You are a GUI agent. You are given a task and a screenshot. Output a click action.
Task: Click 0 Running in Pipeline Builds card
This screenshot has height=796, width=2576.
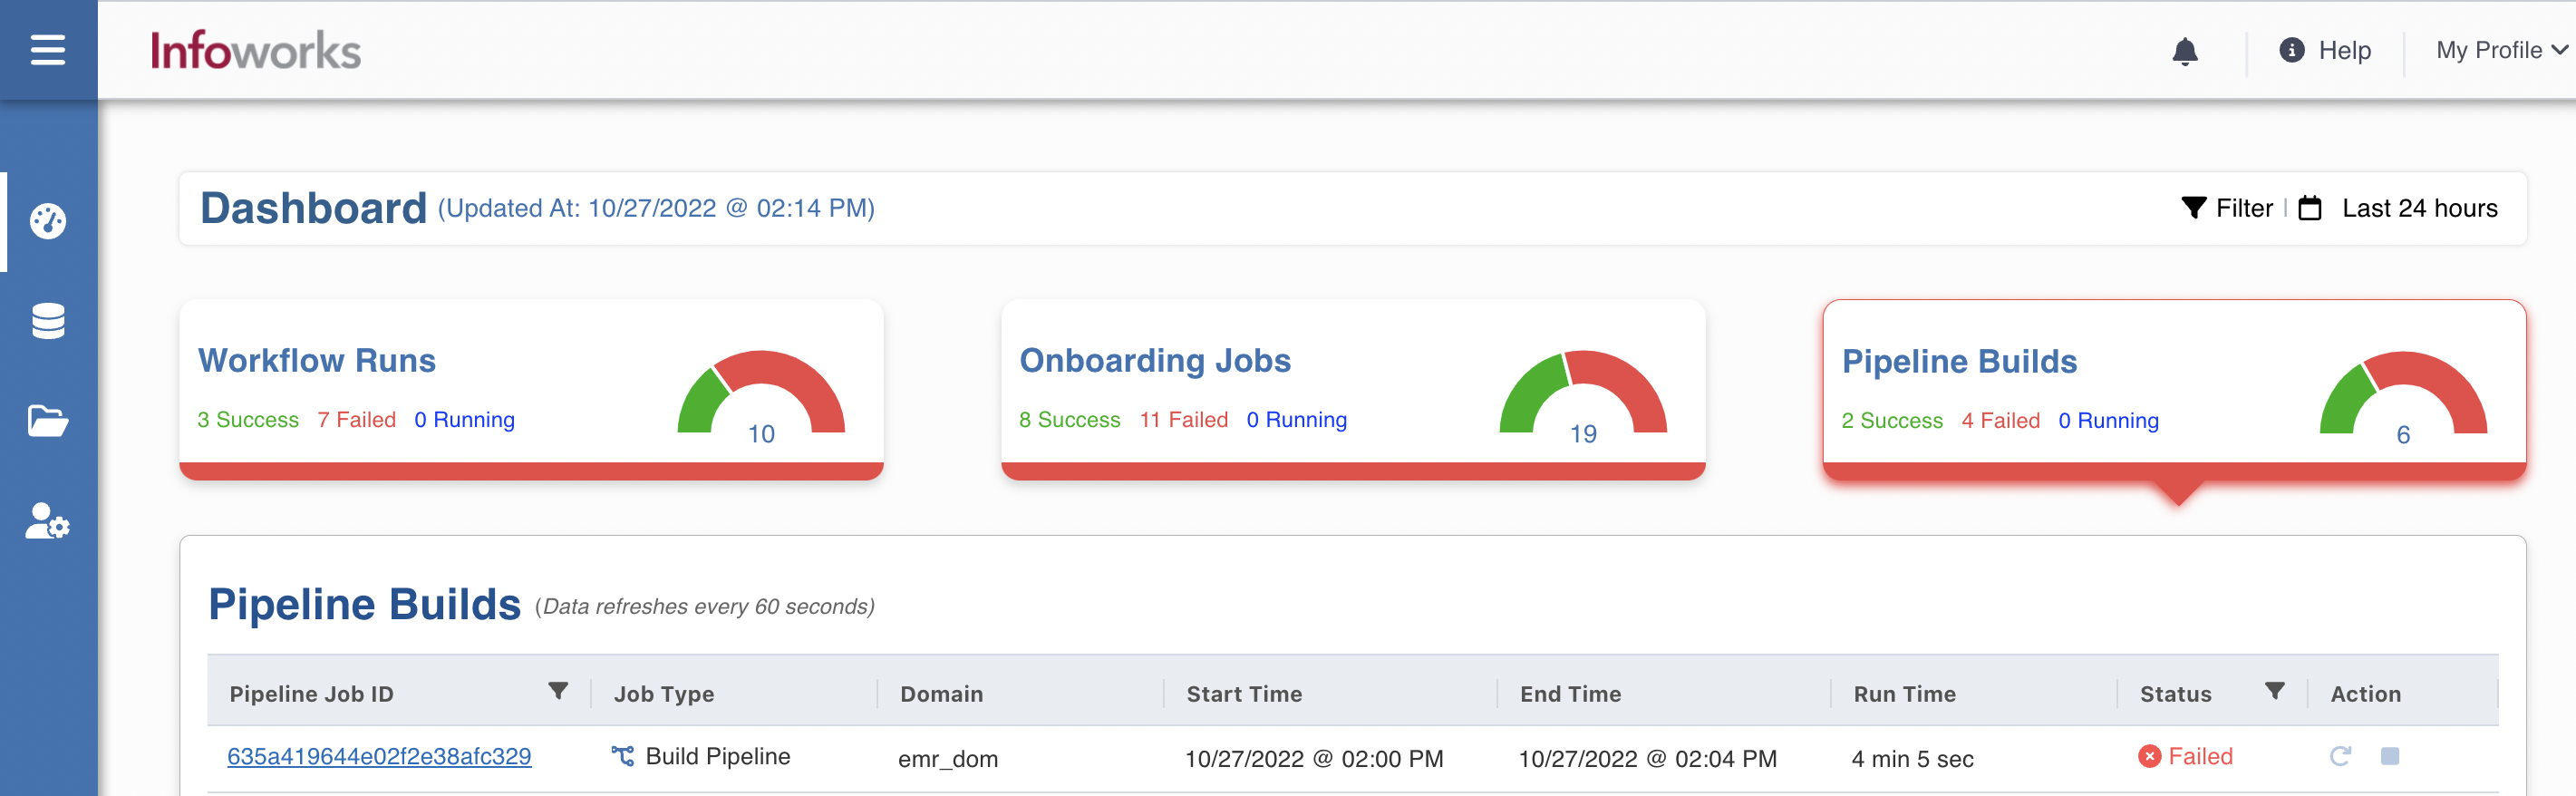[x=2109, y=421]
